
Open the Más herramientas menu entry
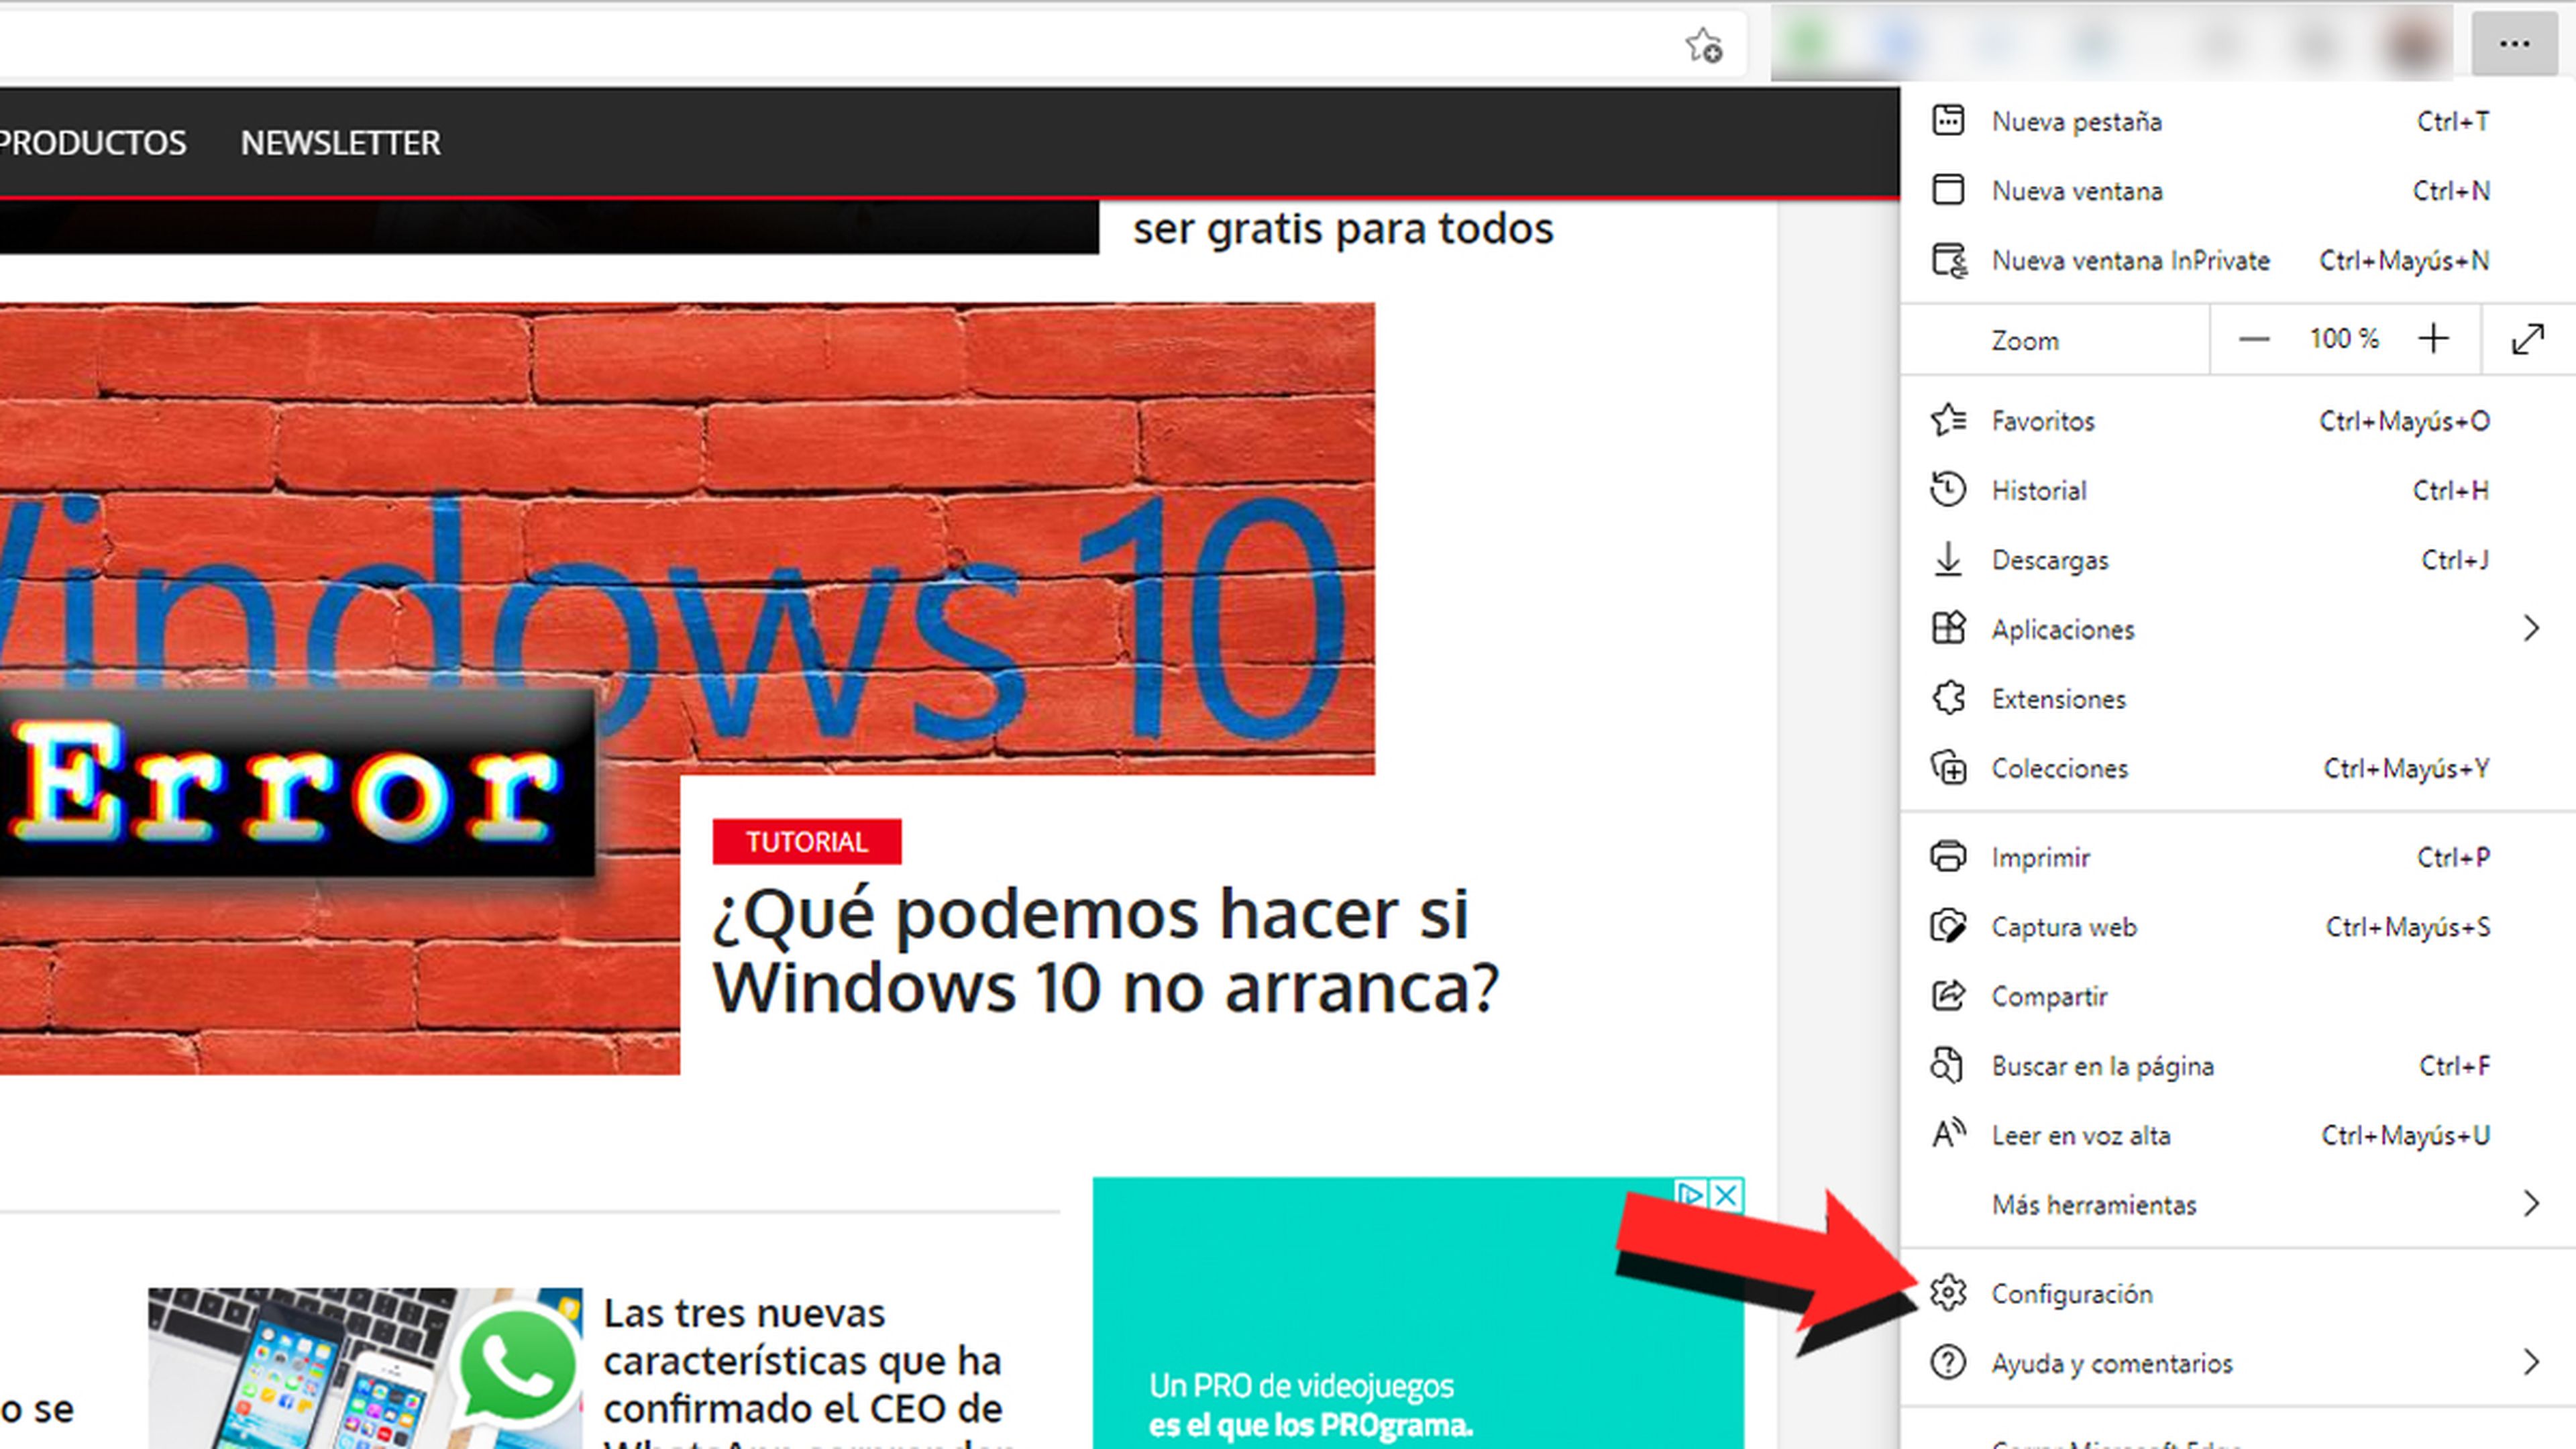point(2238,1204)
